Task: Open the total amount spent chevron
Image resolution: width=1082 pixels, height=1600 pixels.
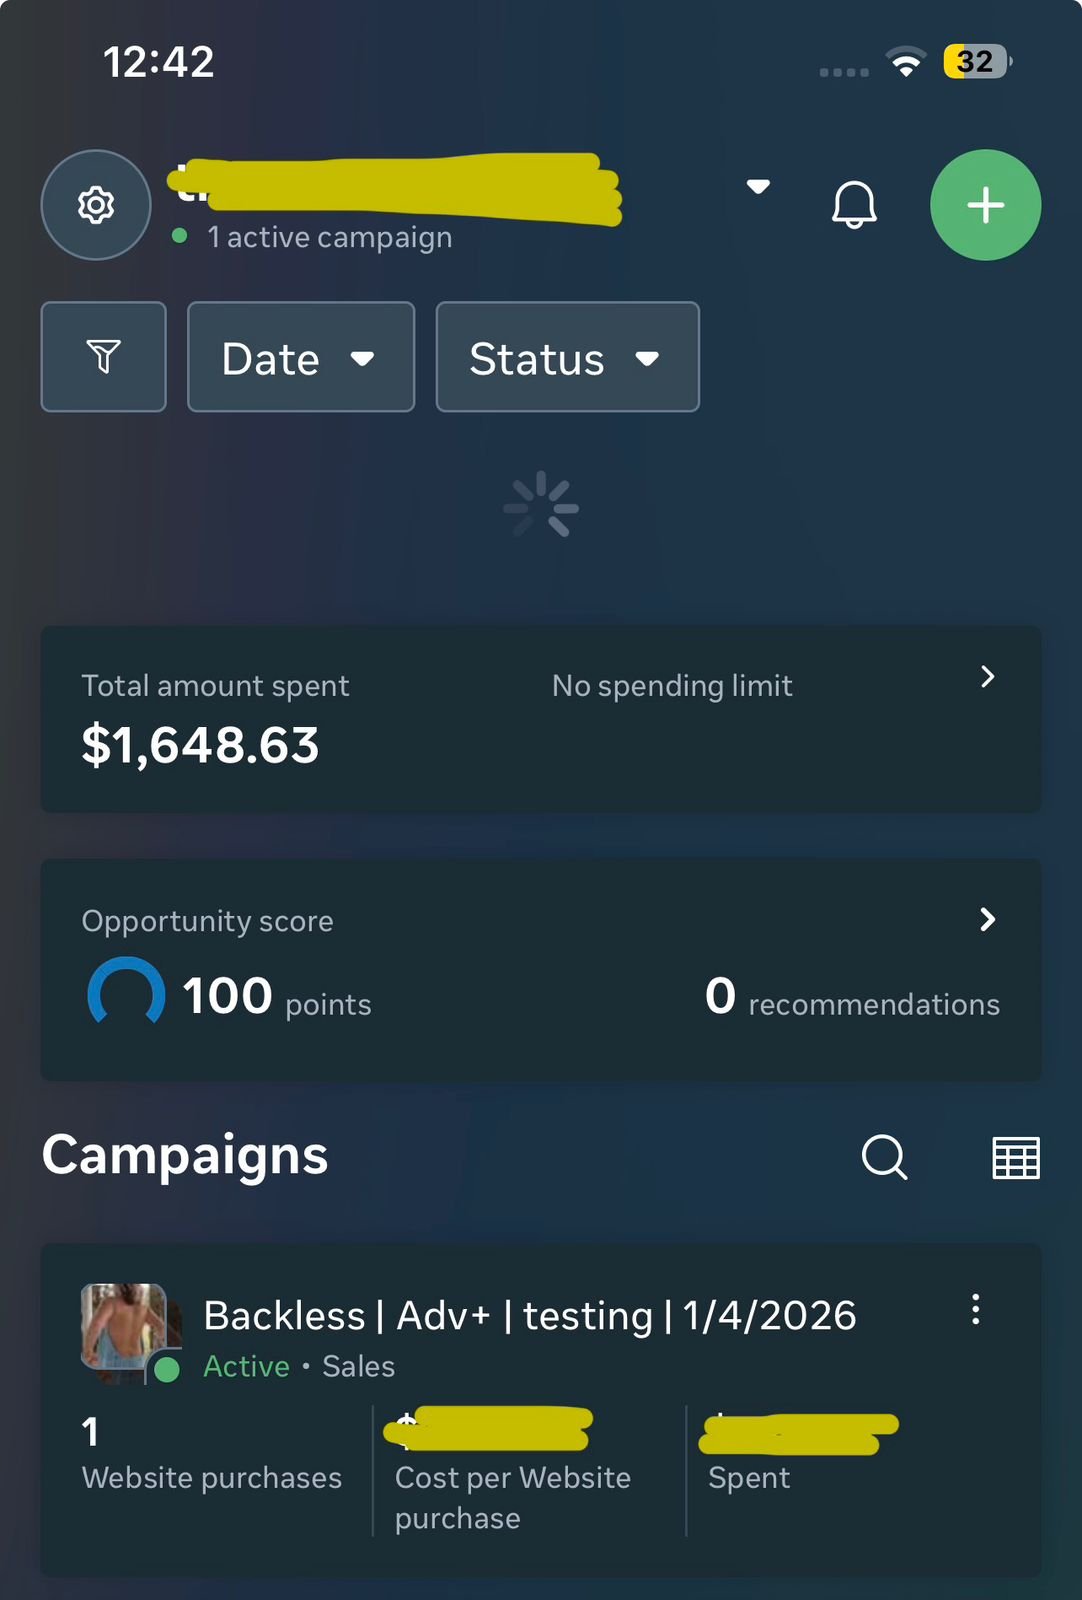Action: tap(987, 677)
